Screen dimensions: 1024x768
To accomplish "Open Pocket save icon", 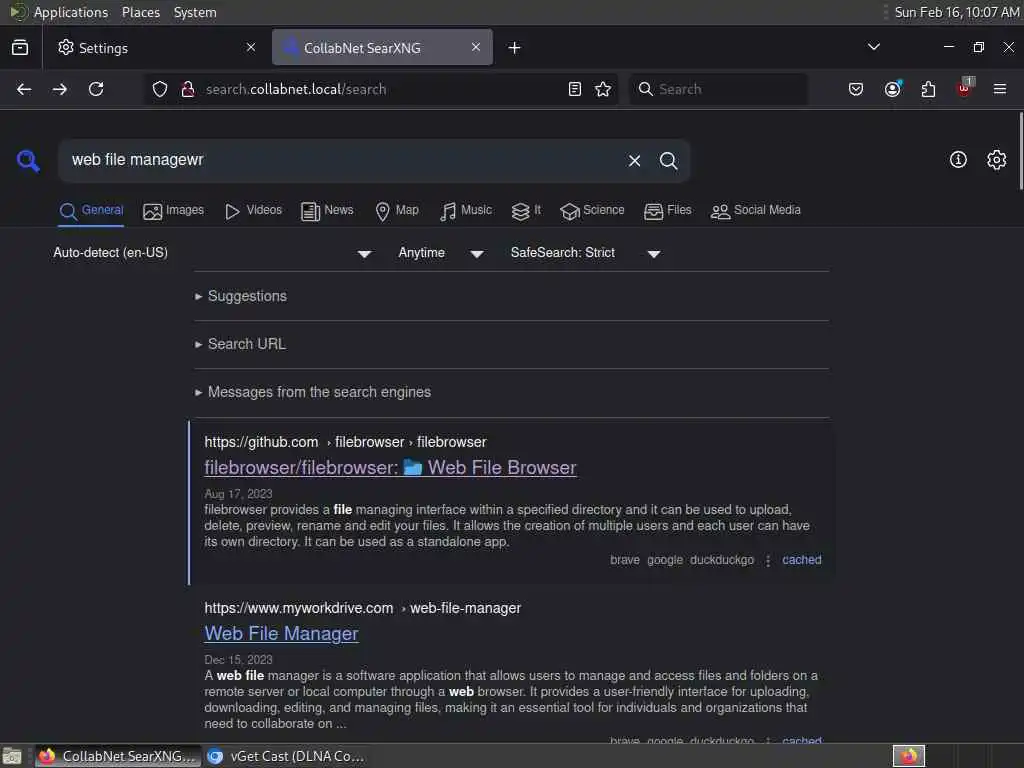I will coord(856,89).
